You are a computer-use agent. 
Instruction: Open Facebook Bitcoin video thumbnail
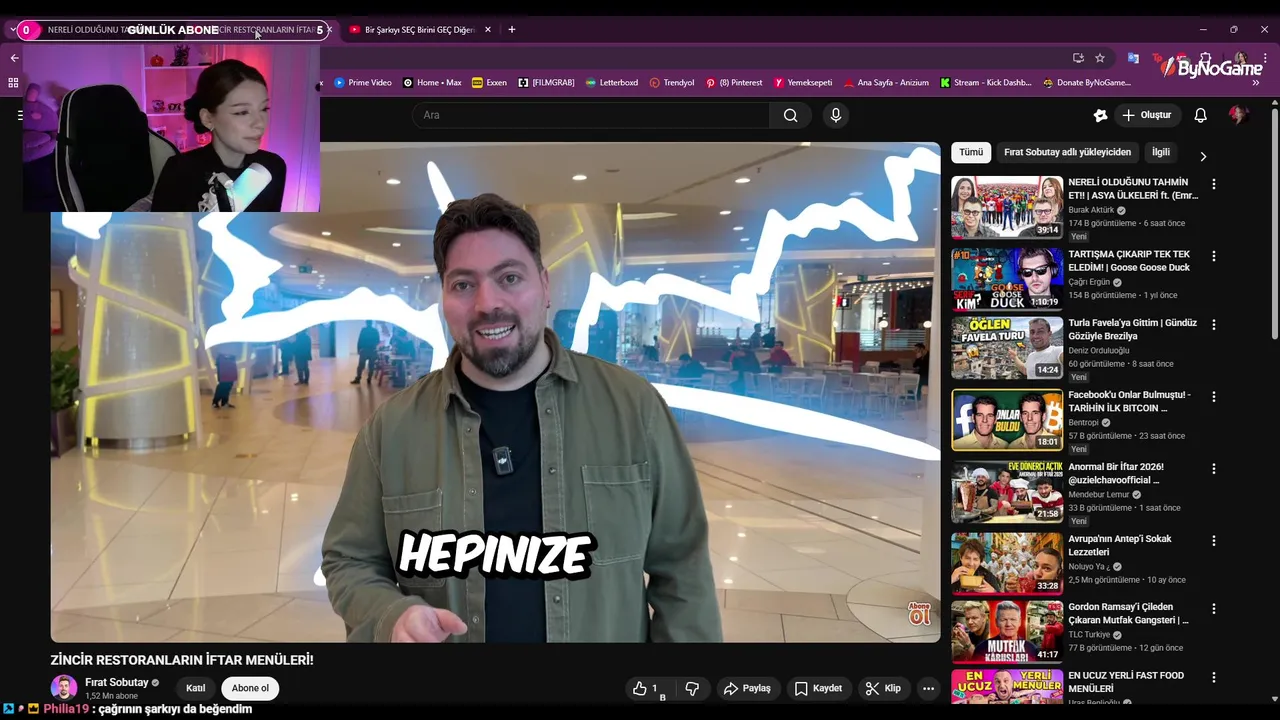[x=1007, y=419]
